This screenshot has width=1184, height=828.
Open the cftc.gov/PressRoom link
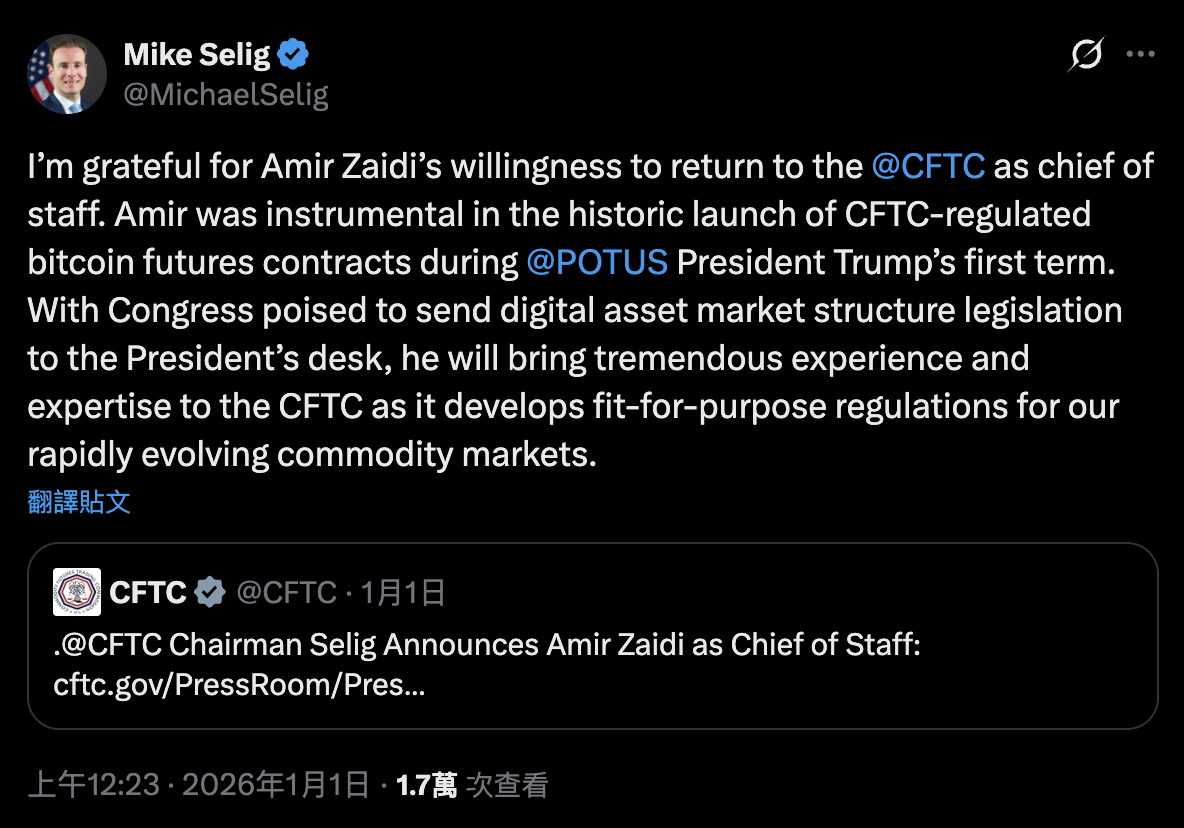coord(238,687)
